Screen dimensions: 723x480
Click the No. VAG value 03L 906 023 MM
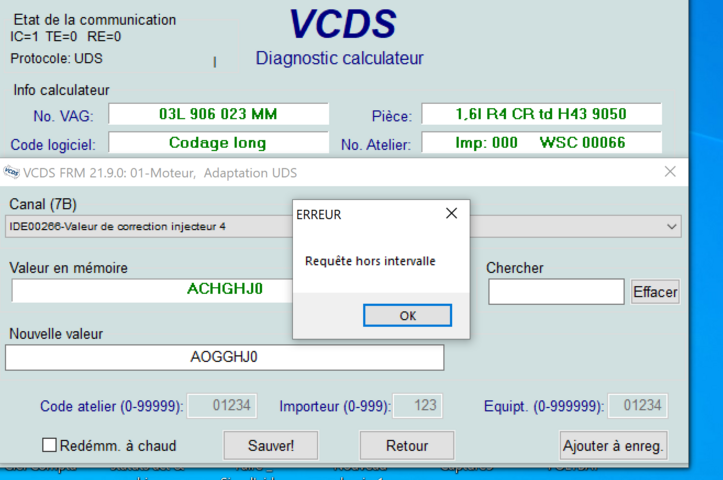tap(219, 114)
